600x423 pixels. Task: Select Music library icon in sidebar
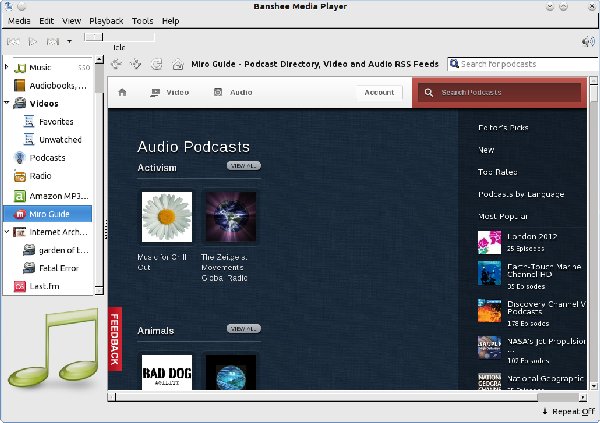pyautogui.click(x=20, y=68)
